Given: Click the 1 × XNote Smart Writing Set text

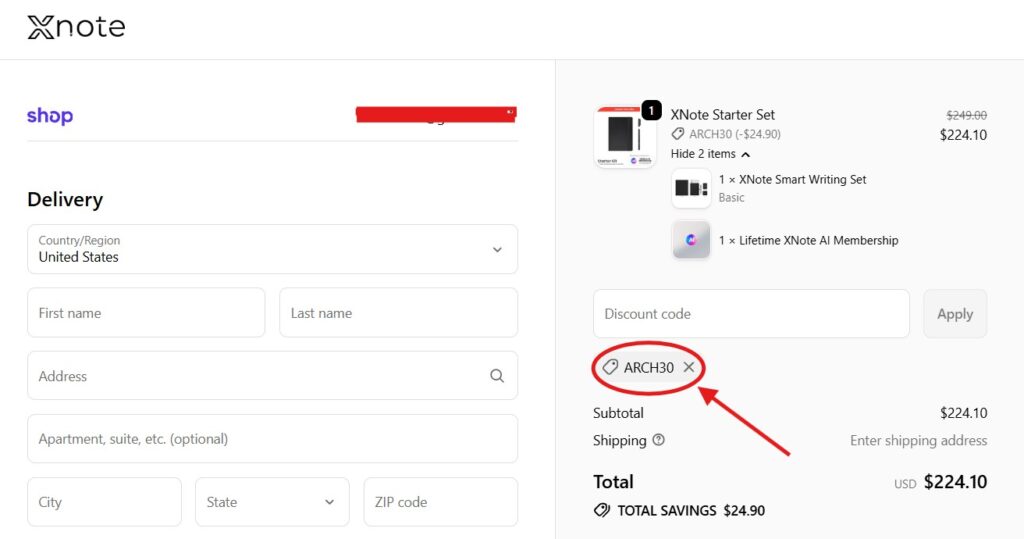Looking at the screenshot, I should click(x=792, y=180).
